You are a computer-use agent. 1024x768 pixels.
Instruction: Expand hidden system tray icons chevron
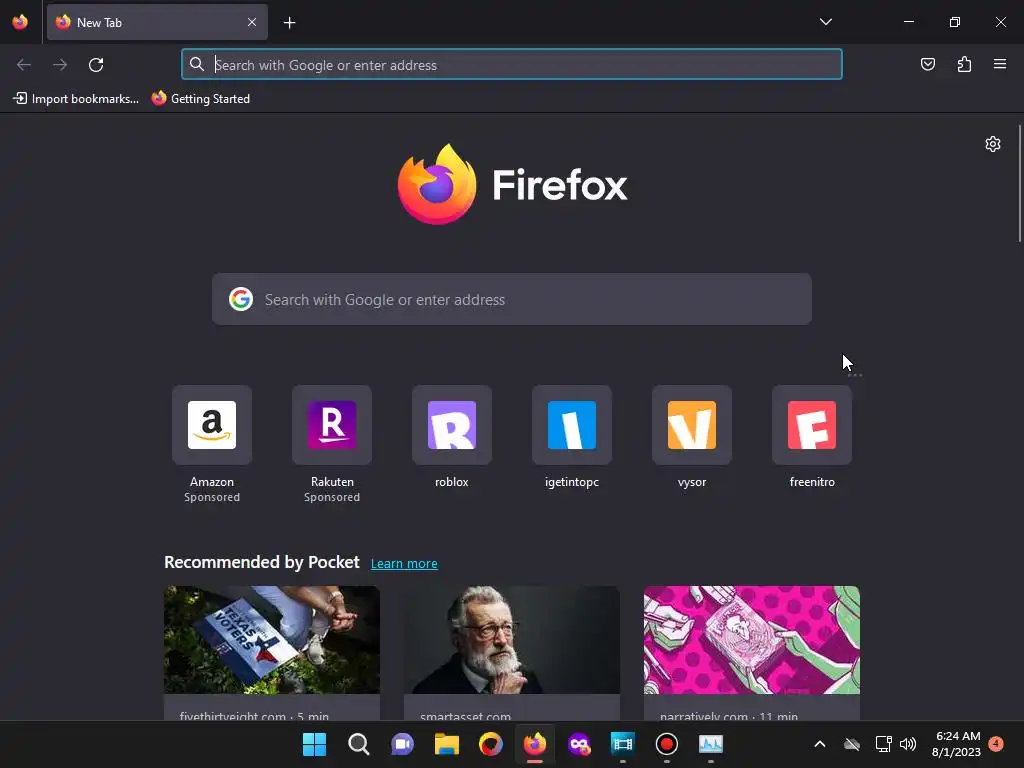point(820,744)
